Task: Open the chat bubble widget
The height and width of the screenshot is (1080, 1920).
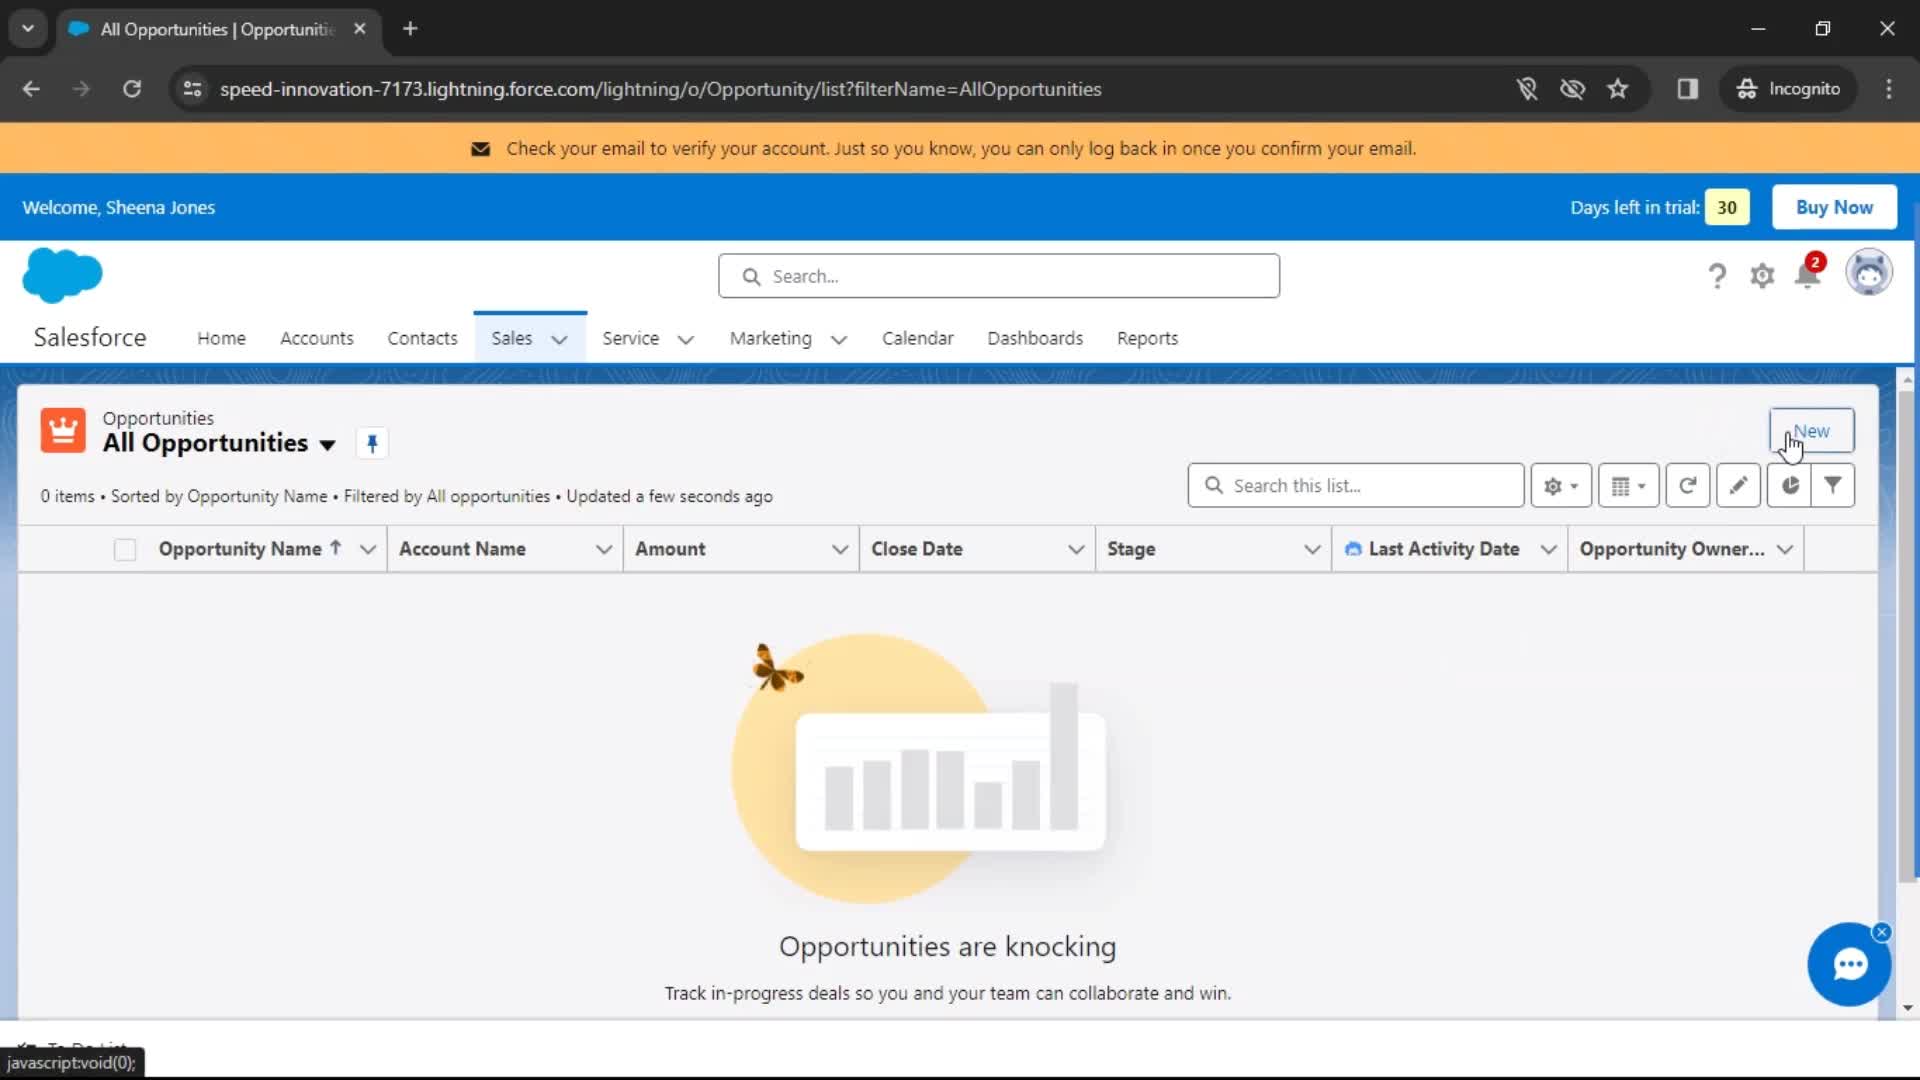Action: point(1849,964)
